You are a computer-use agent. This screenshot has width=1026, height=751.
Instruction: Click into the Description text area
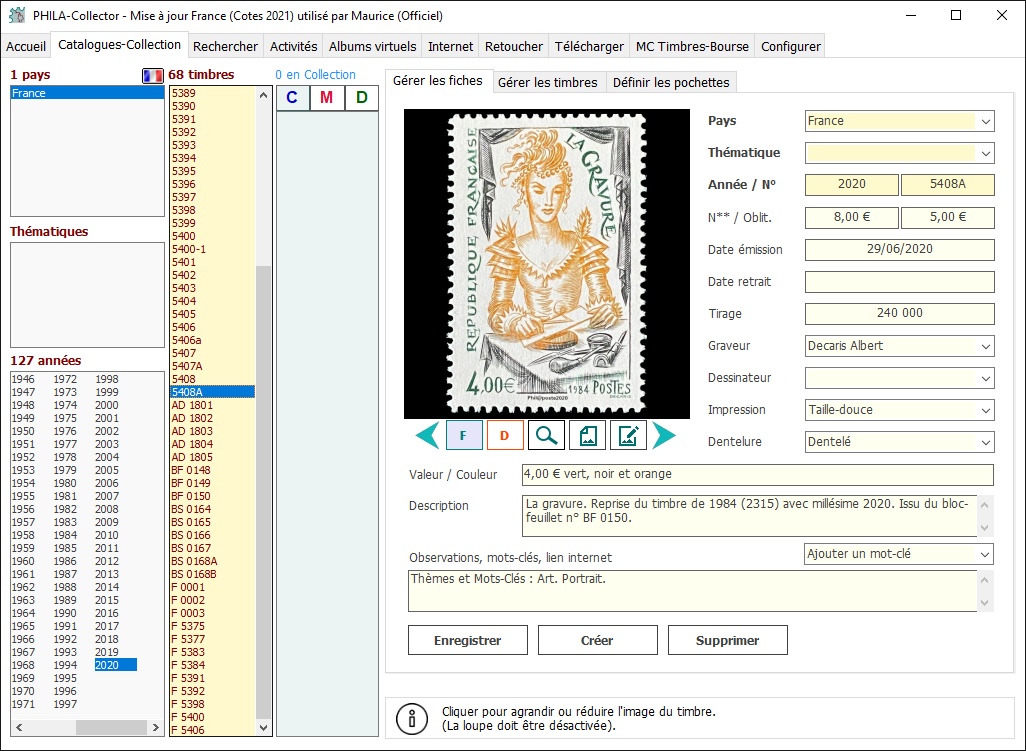(x=749, y=515)
